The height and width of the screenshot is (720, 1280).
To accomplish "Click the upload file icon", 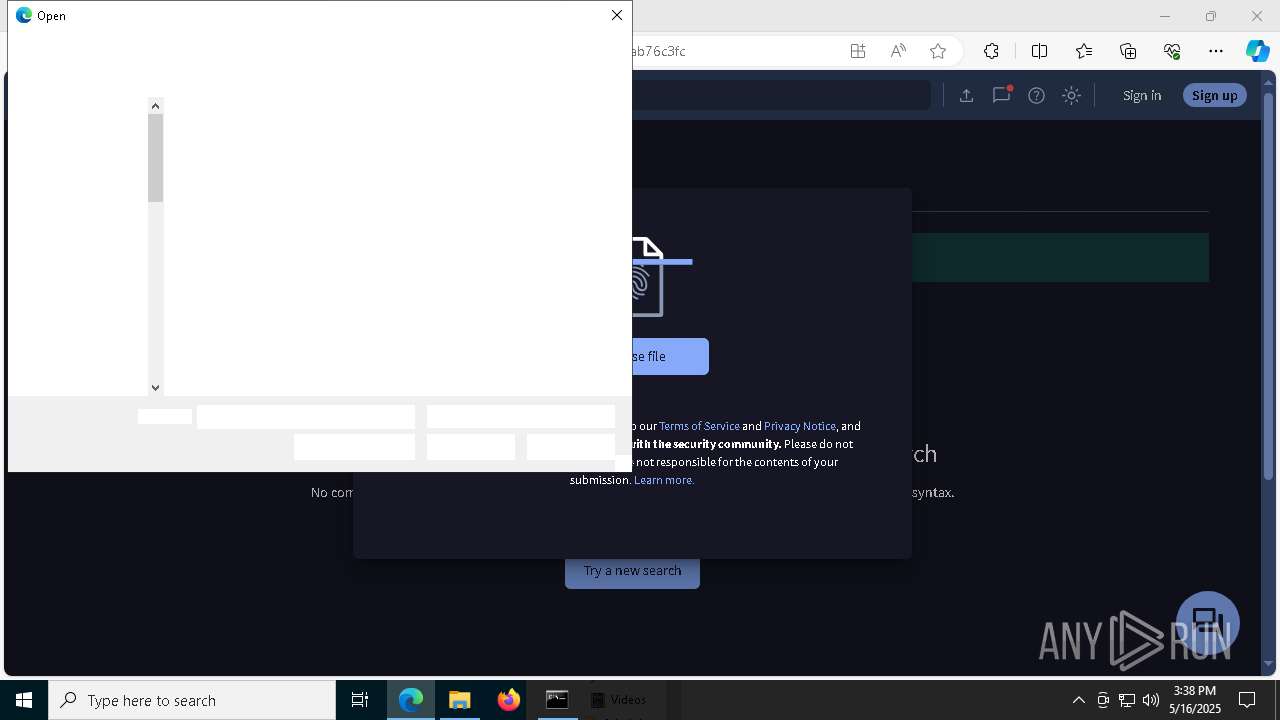I will 966,95.
